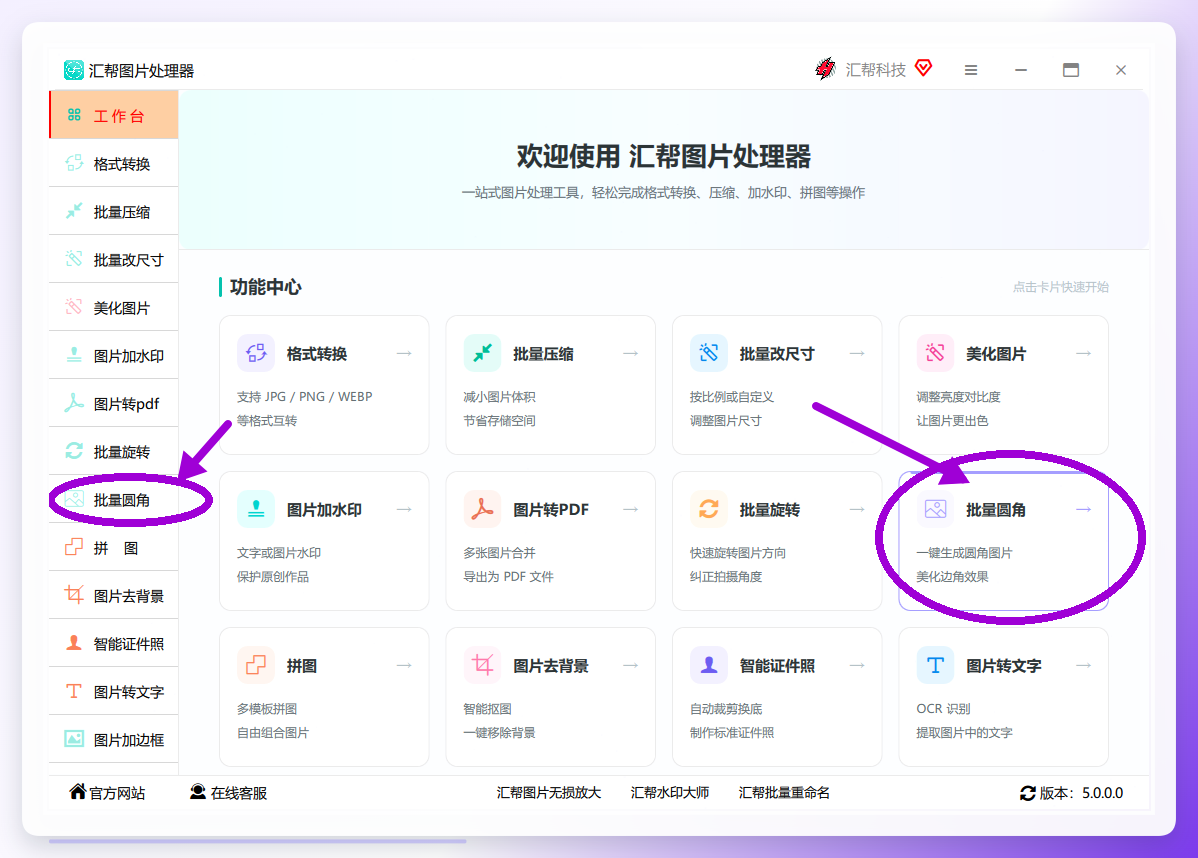Click the 拼图 card title

click(302, 665)
